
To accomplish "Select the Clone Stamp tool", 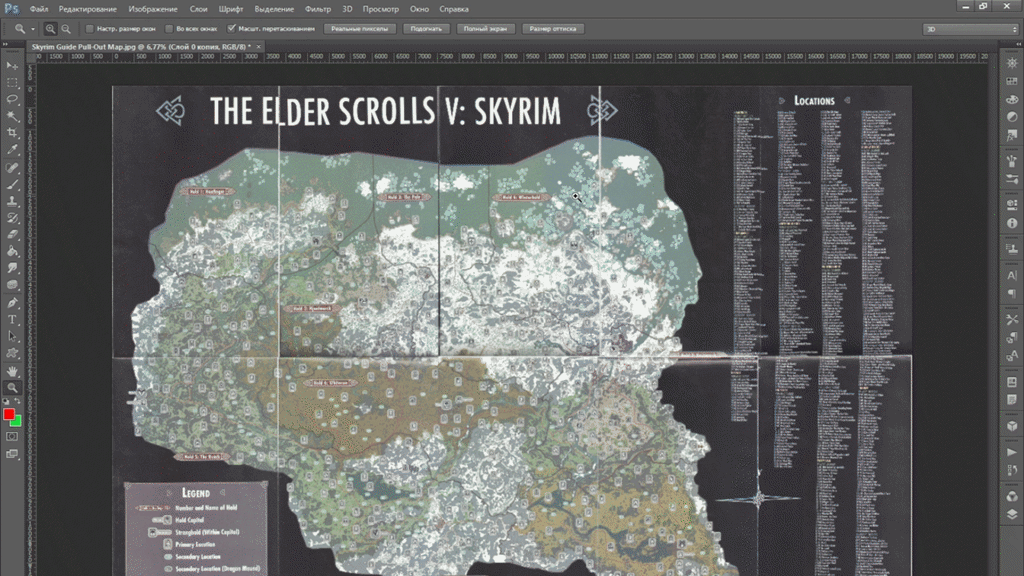I will point(12,201).
